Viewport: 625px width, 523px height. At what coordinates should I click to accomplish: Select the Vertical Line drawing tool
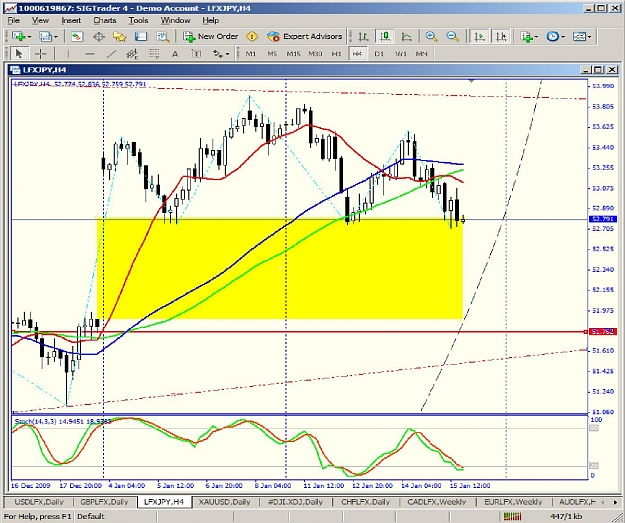pyautogui.click(x=68, y=53)
